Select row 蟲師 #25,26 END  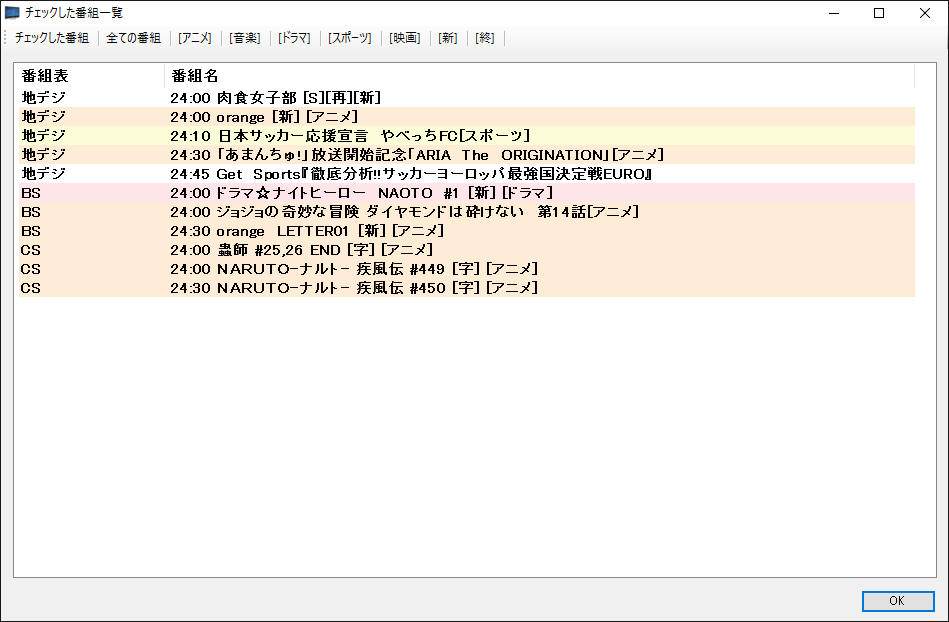[467, 250]
